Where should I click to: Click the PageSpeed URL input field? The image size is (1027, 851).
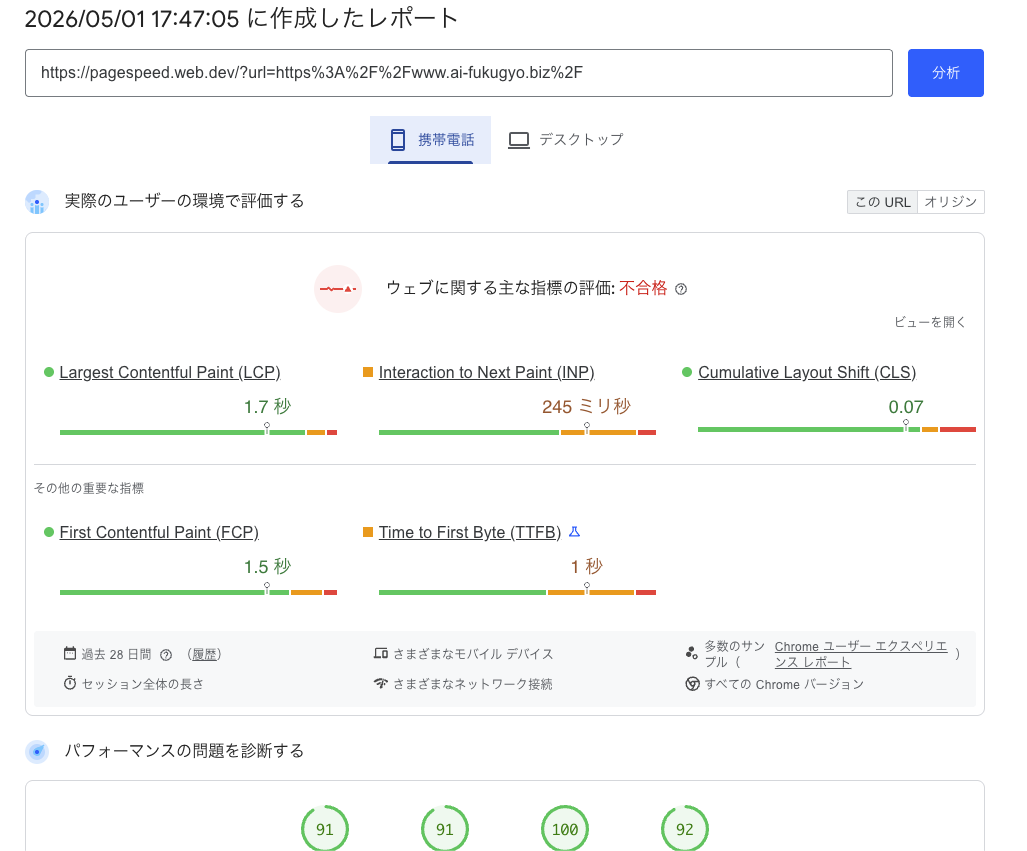[458, 73]
